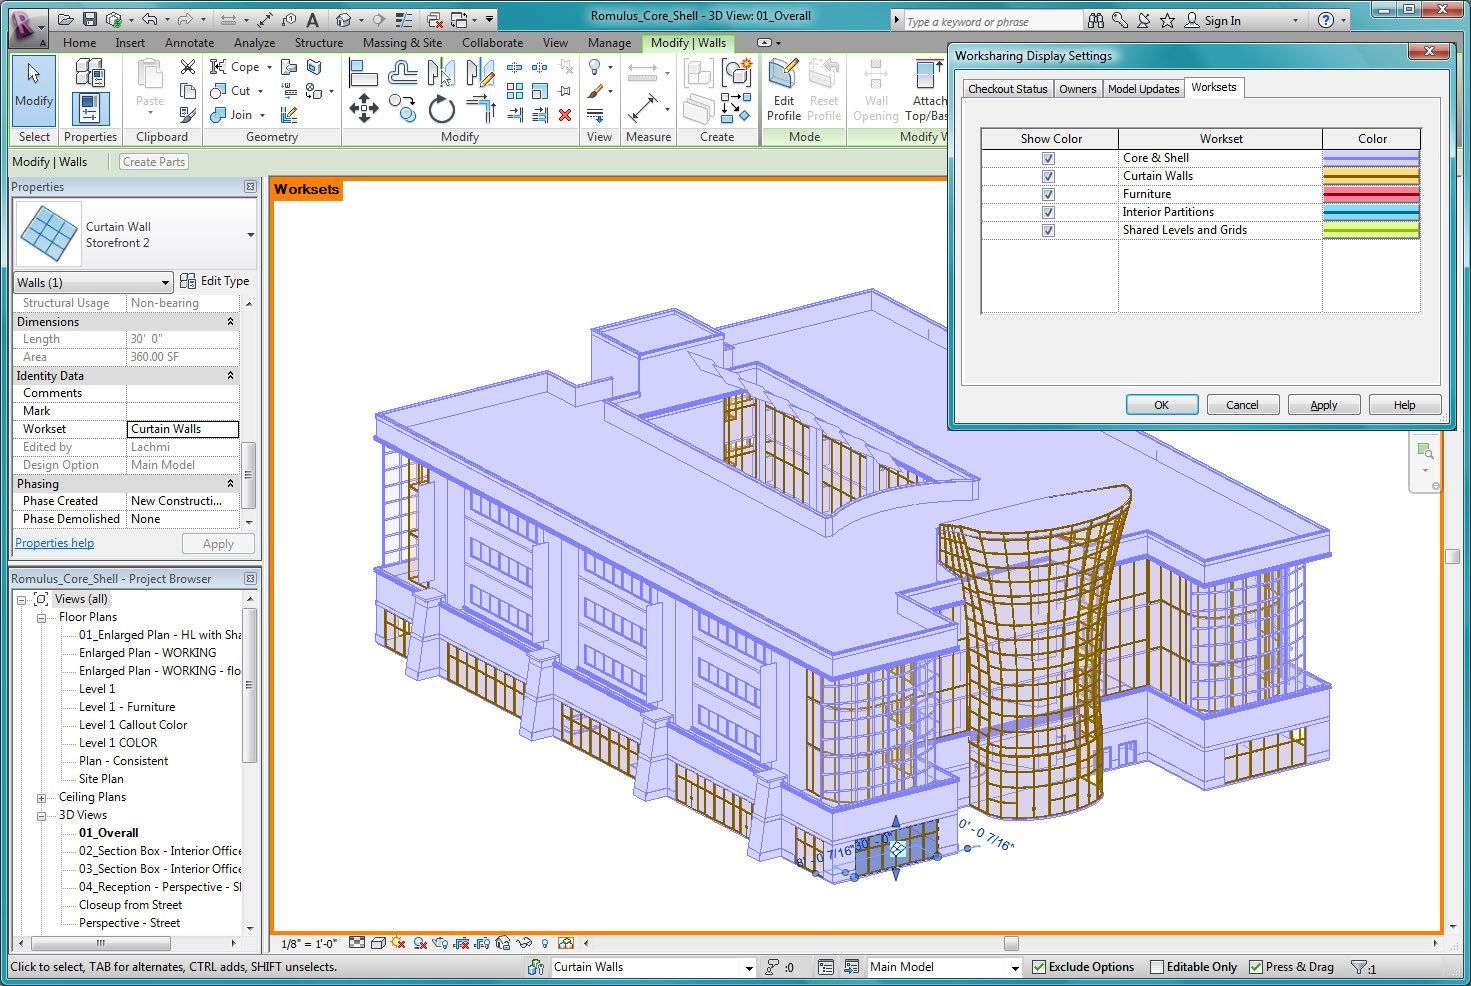Viewport: 1471px width, 986px height.
Task: Select the Move tool in Modify panel
Action: [363, 108]
